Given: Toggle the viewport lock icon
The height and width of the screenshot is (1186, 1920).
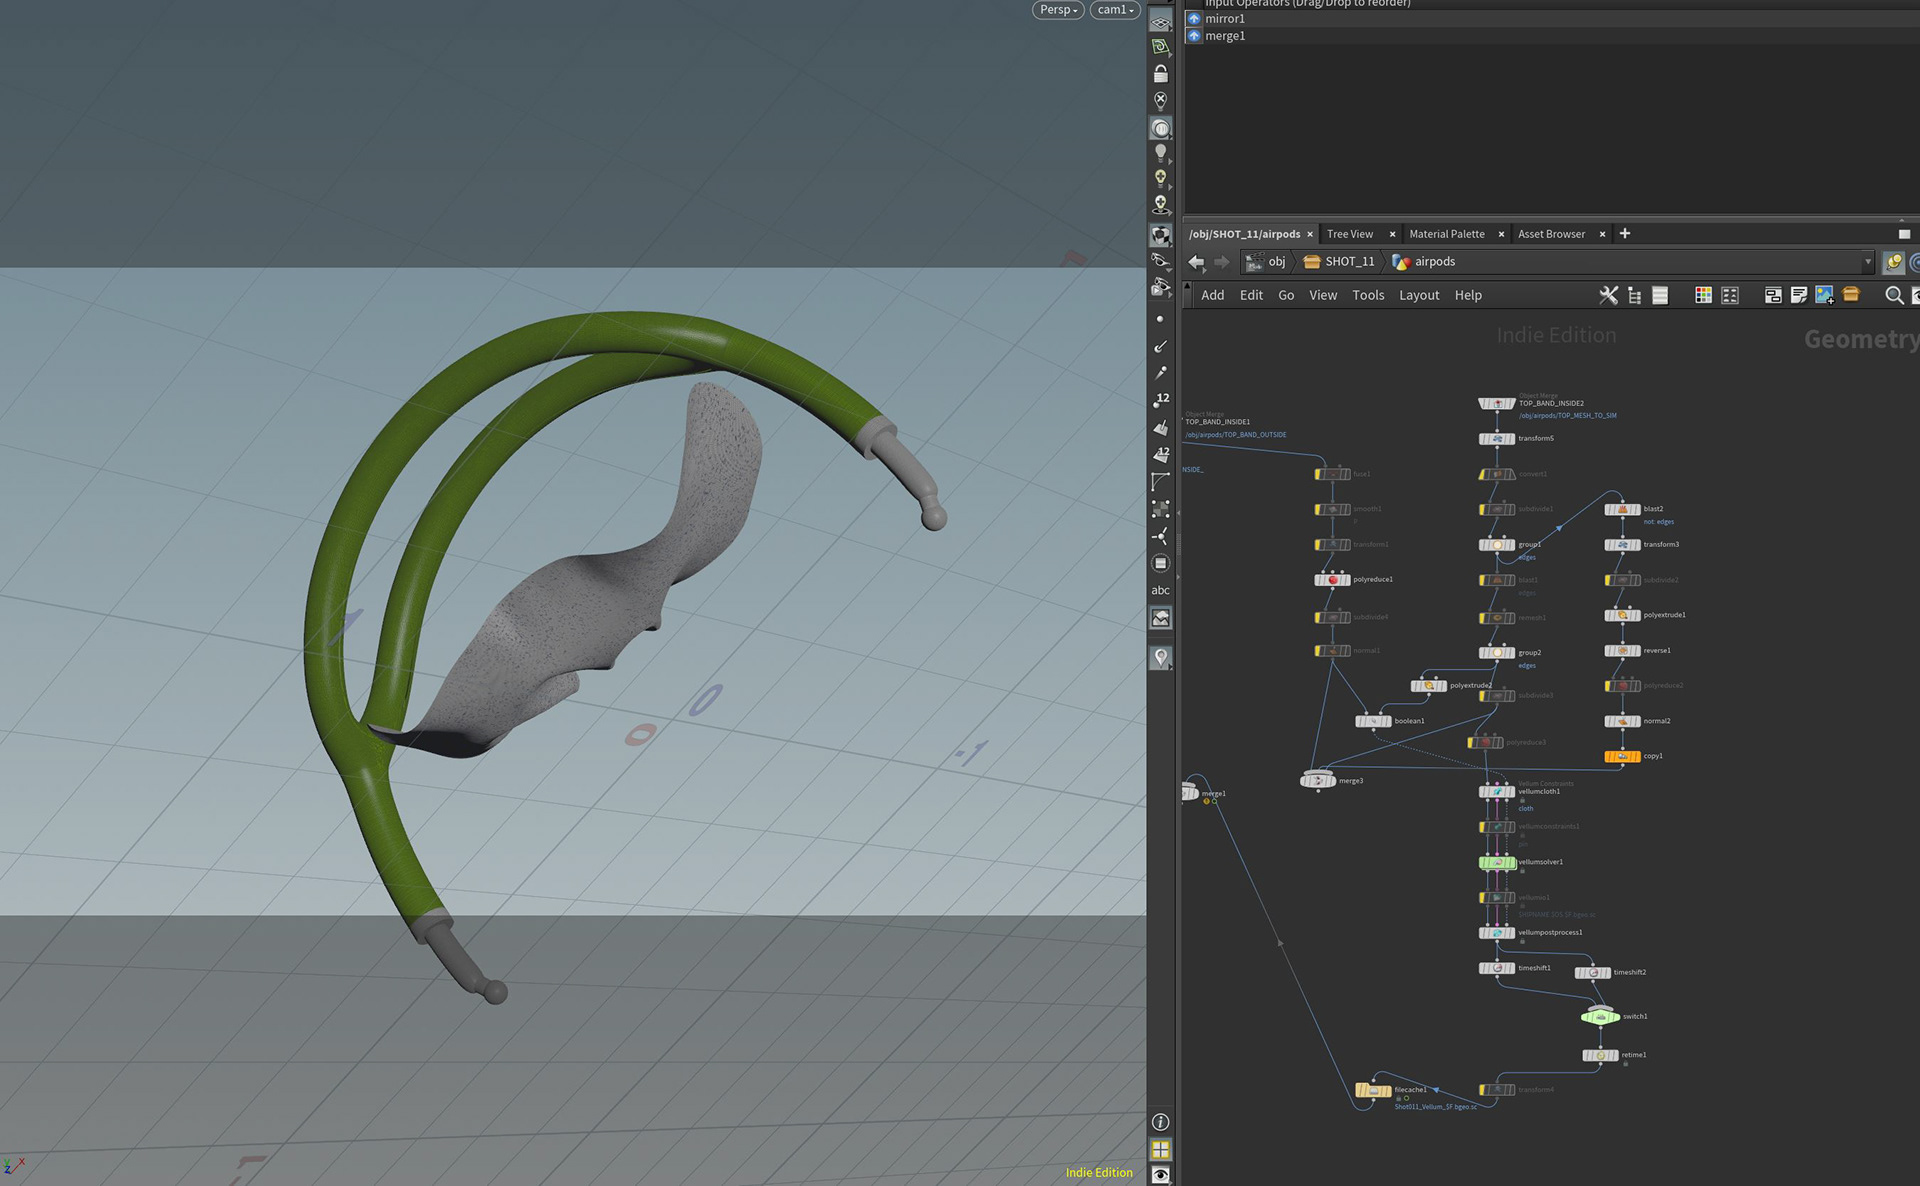Looking at the screenshot, I should (x=1160, y=73).
